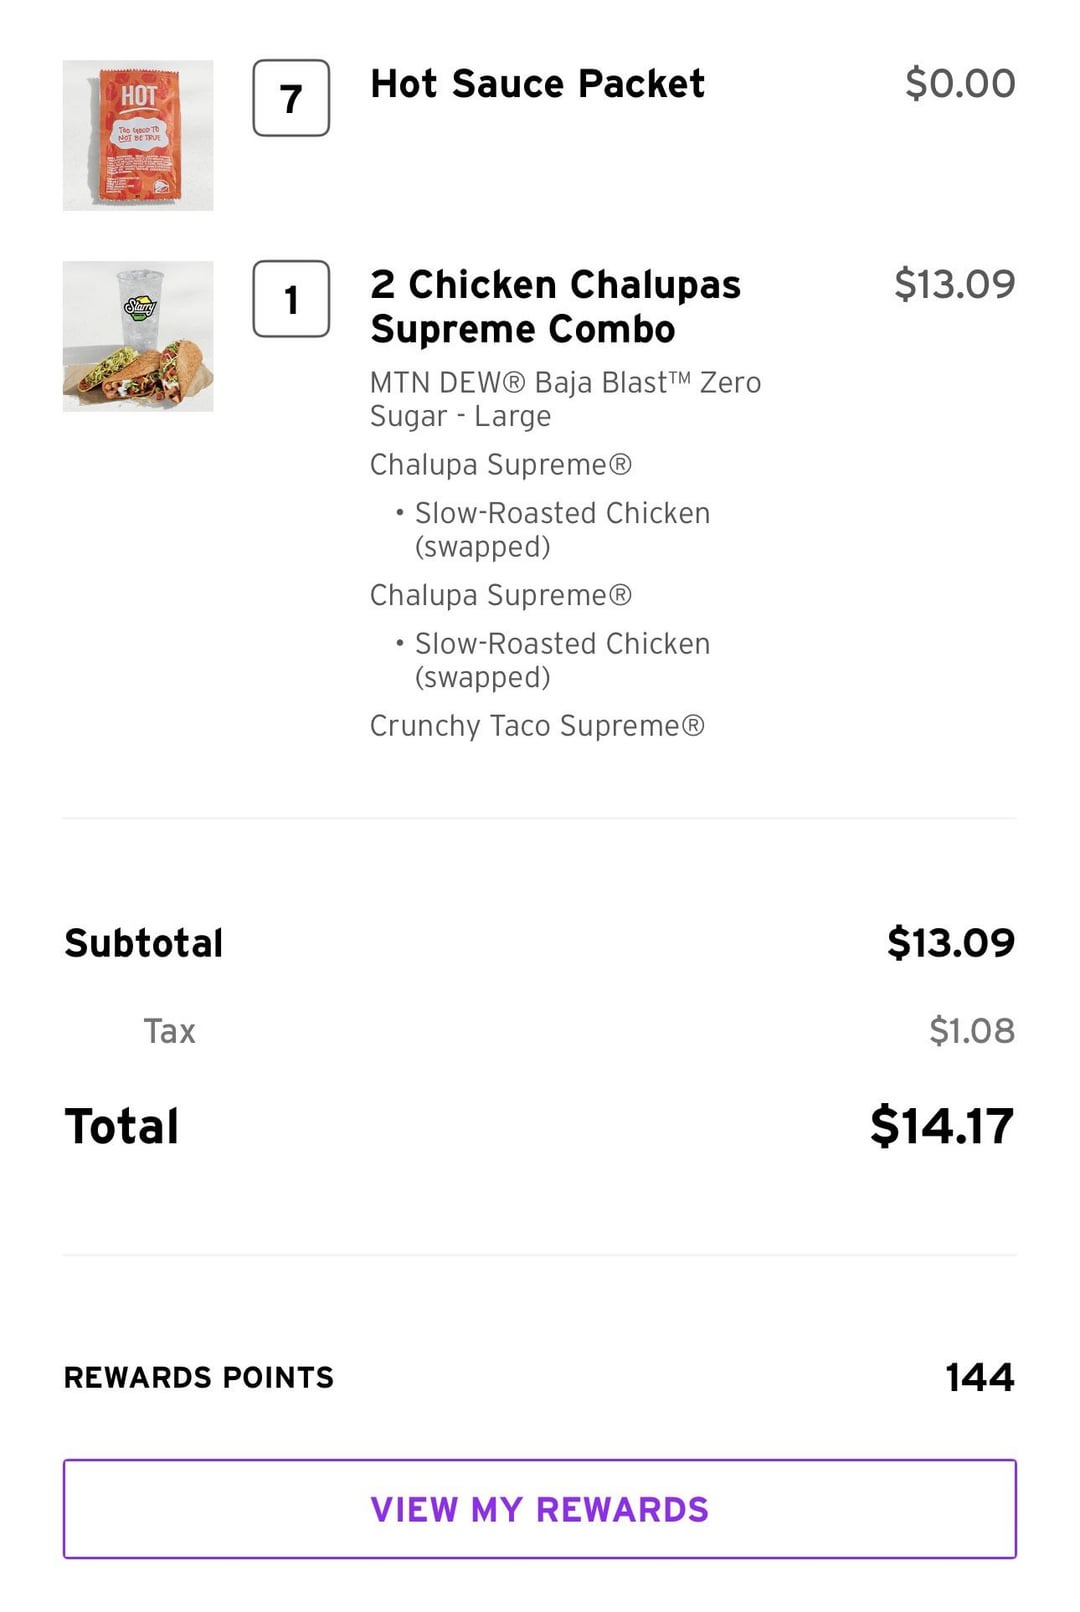Click the Subtotal label
This screenshot has width=1080, height=1612.
[144, 943]
